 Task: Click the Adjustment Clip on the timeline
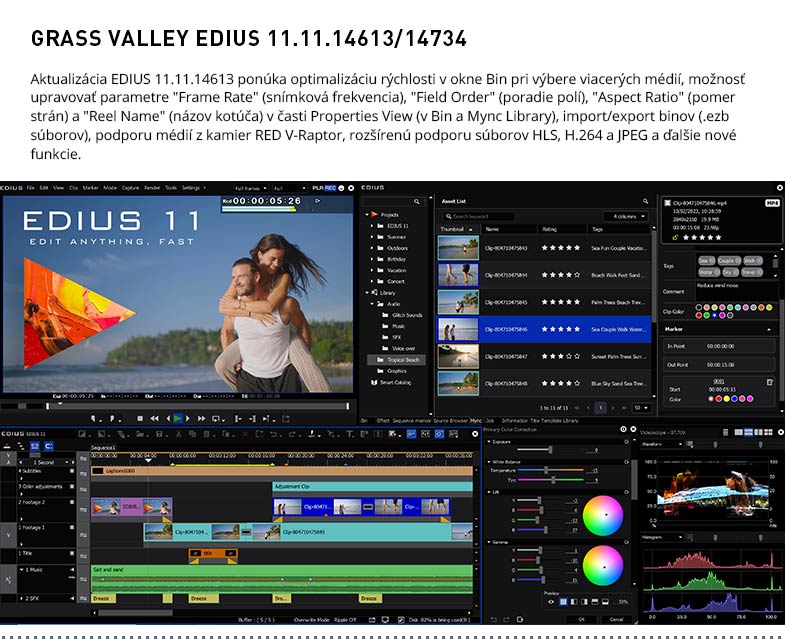tap(372, 486)
